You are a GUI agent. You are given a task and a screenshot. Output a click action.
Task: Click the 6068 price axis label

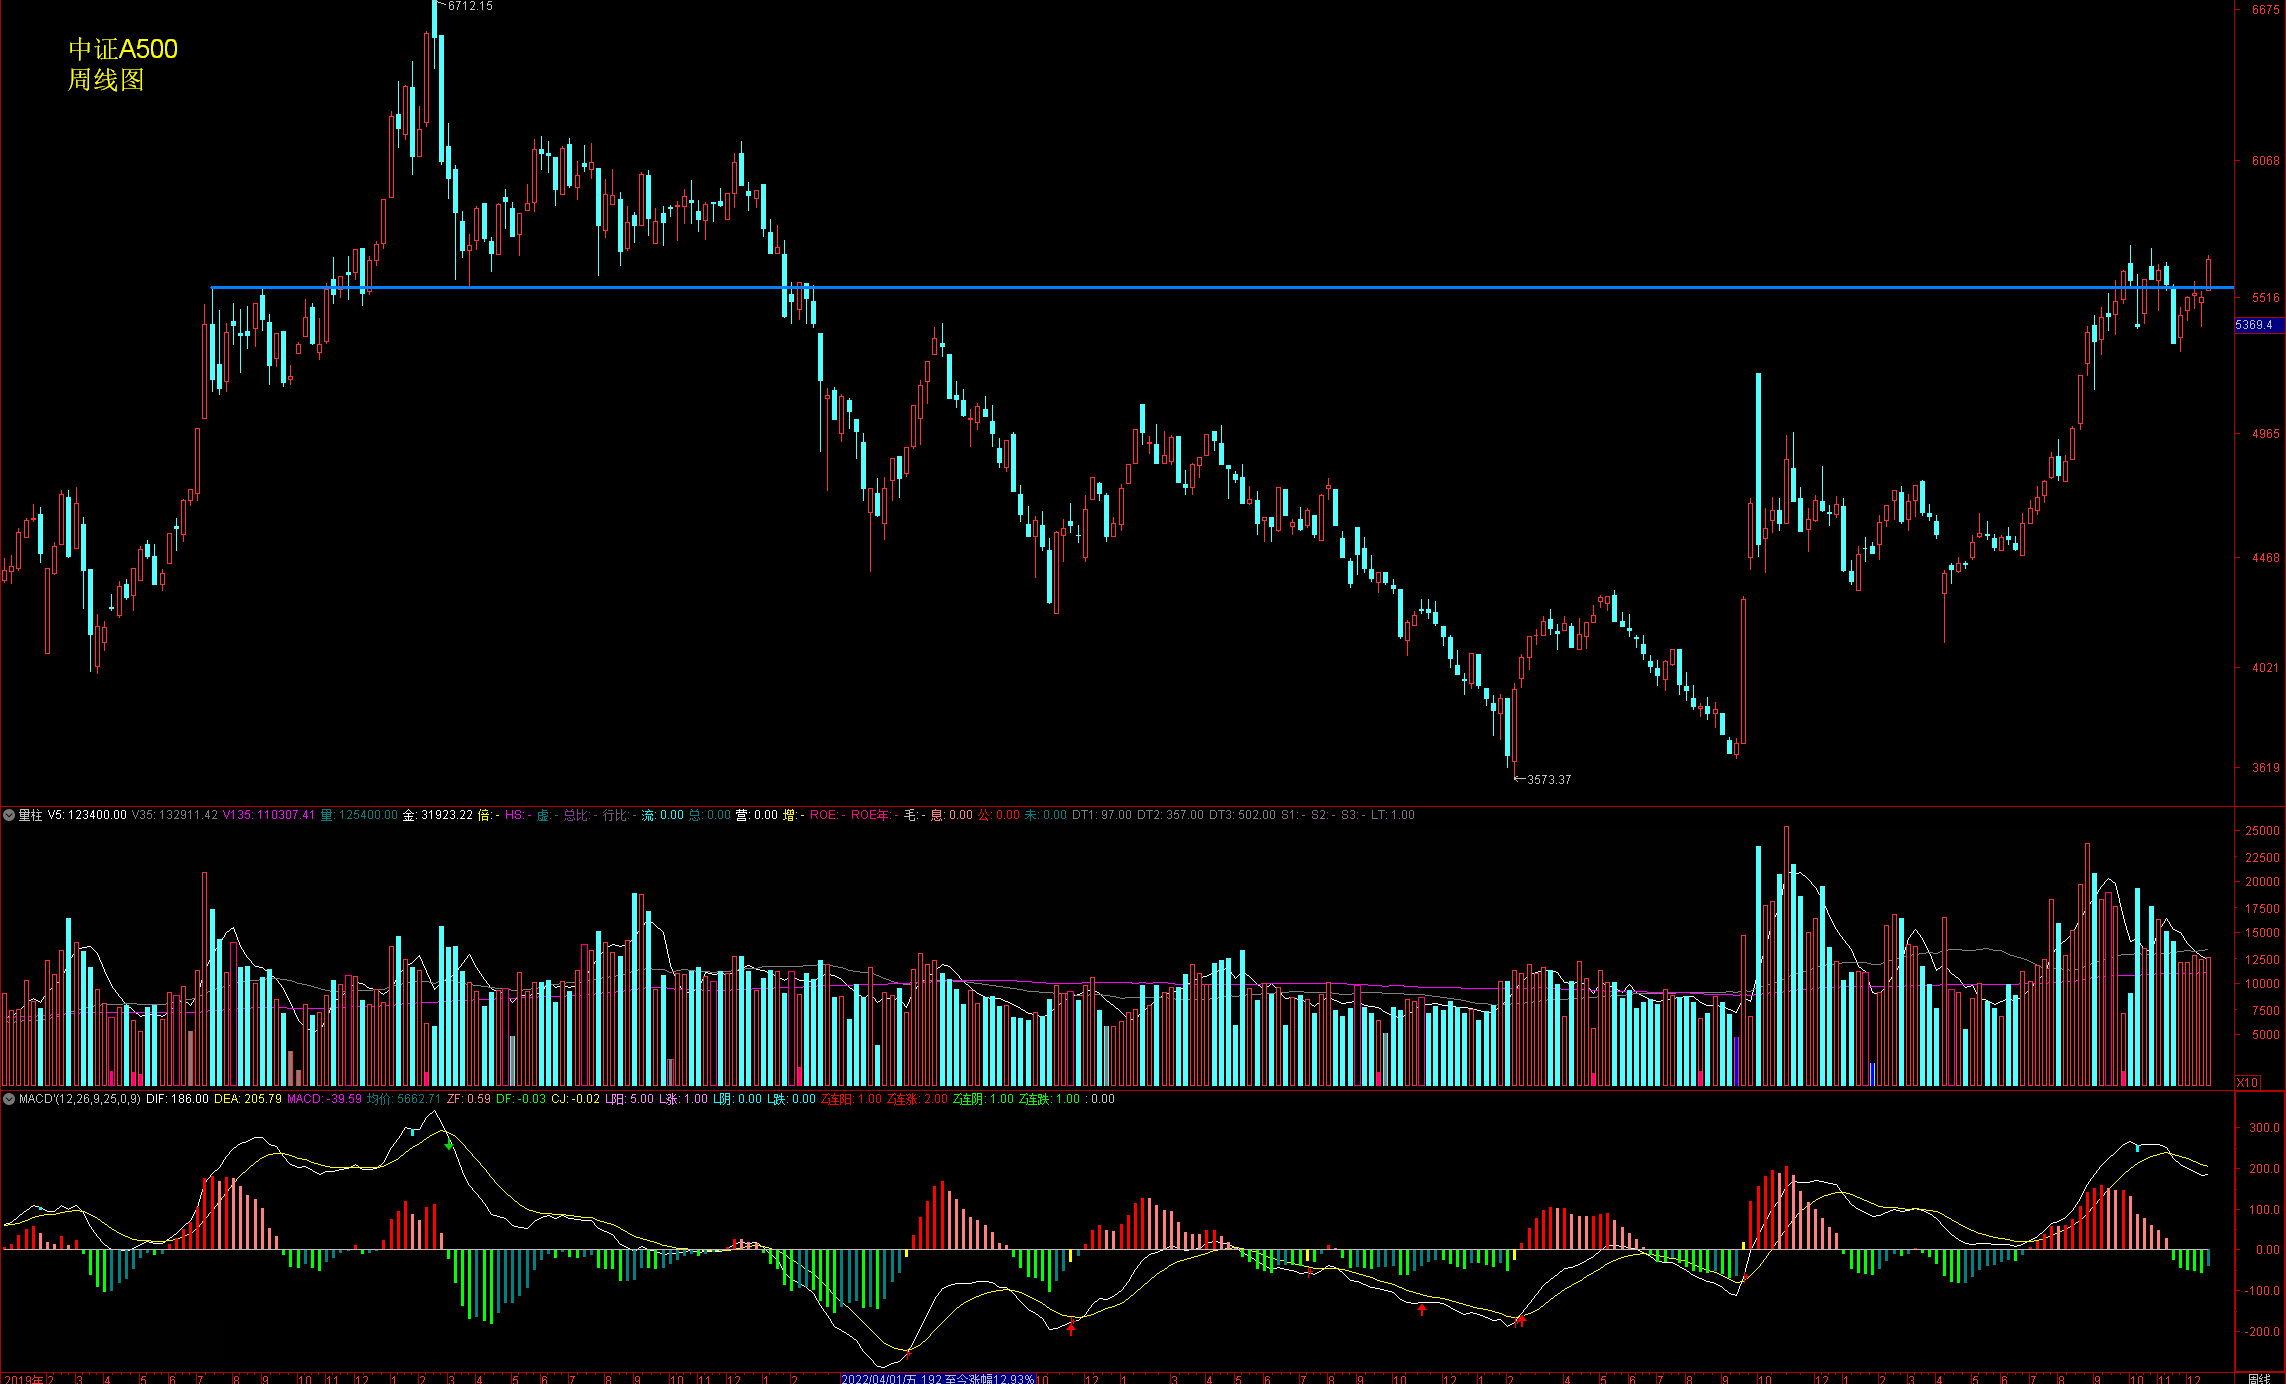point(2265,161)
